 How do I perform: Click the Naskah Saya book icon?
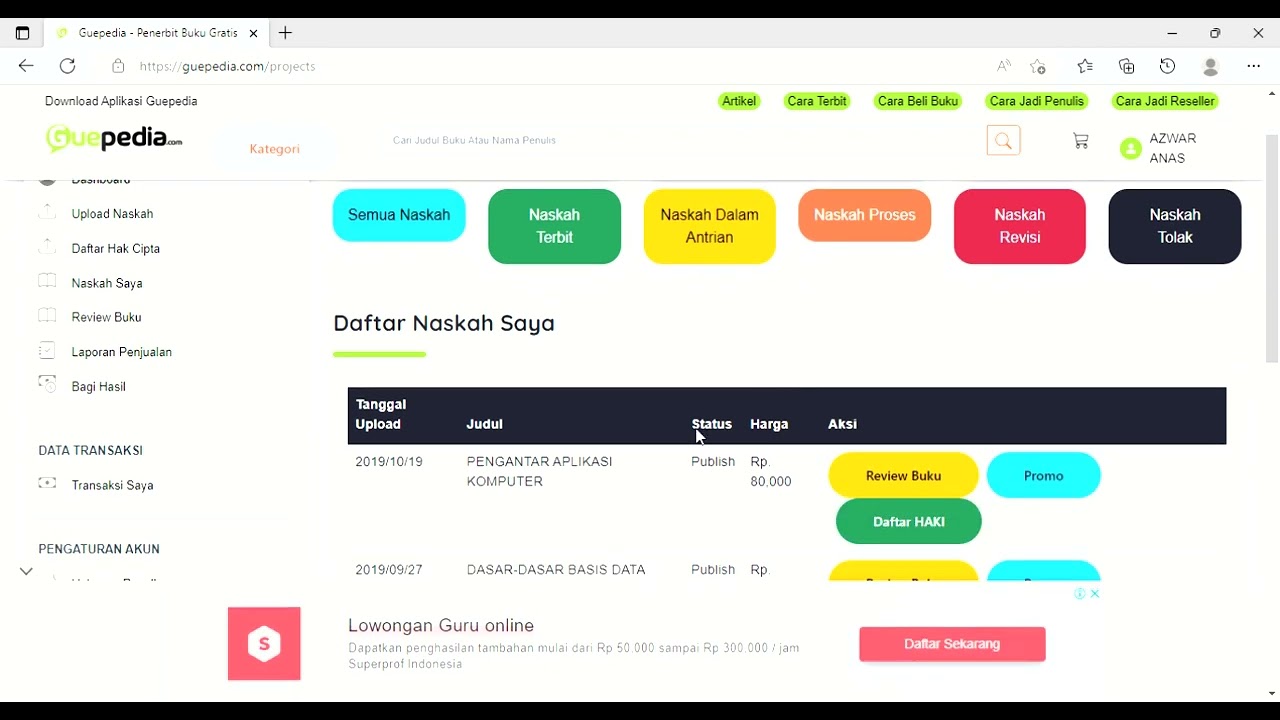click(x=47, y=282)
